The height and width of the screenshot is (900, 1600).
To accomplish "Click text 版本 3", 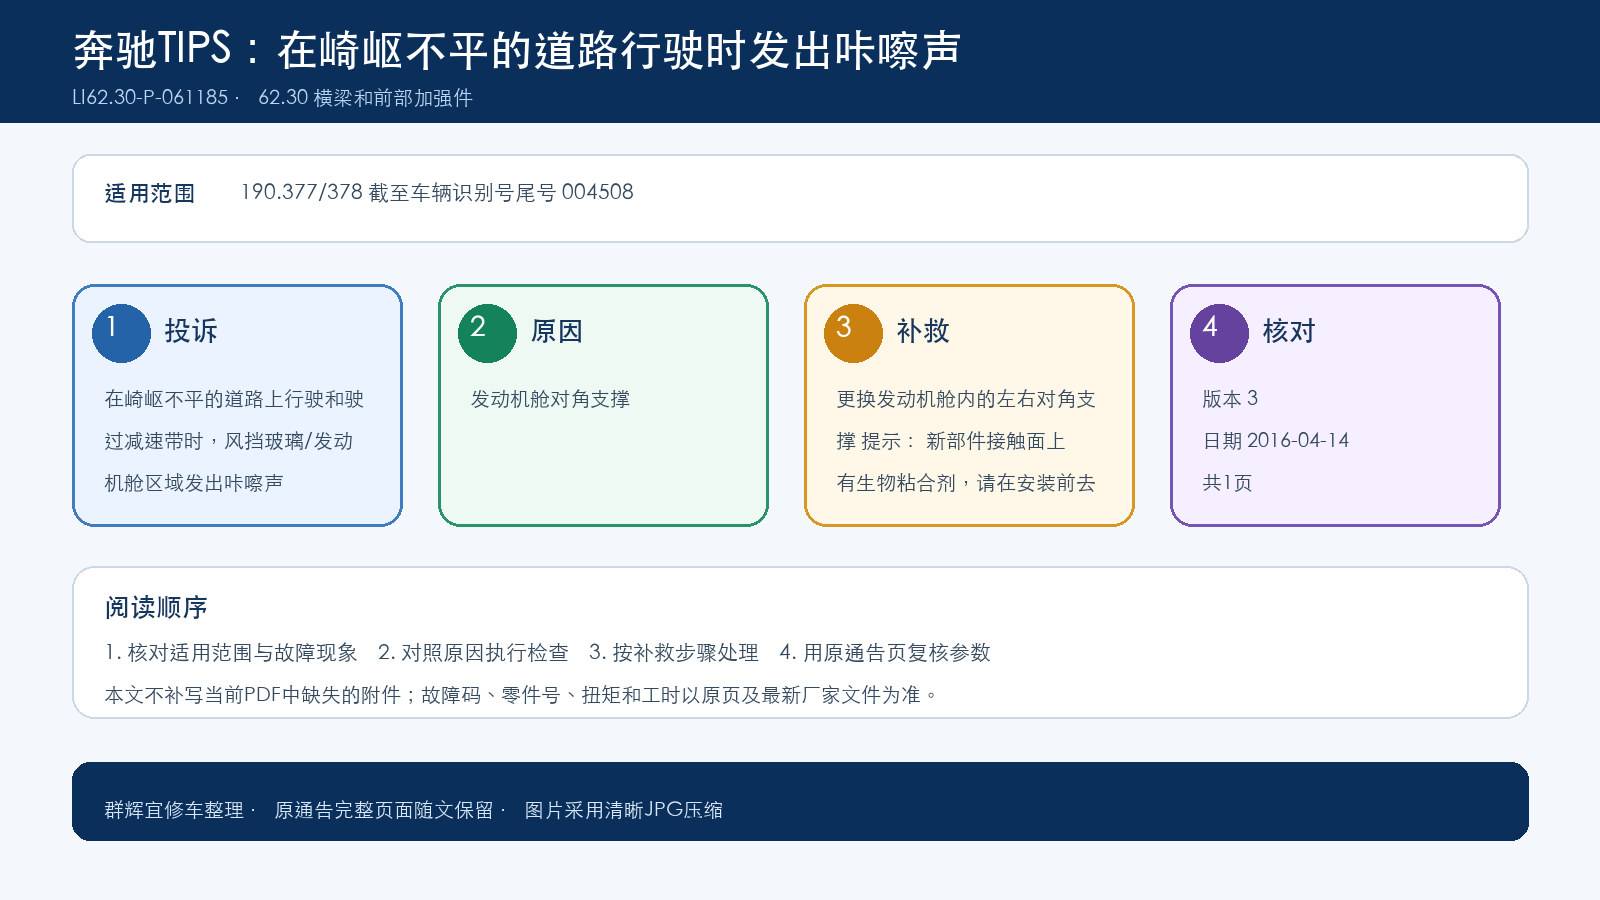I will [x=1230, y=399].
